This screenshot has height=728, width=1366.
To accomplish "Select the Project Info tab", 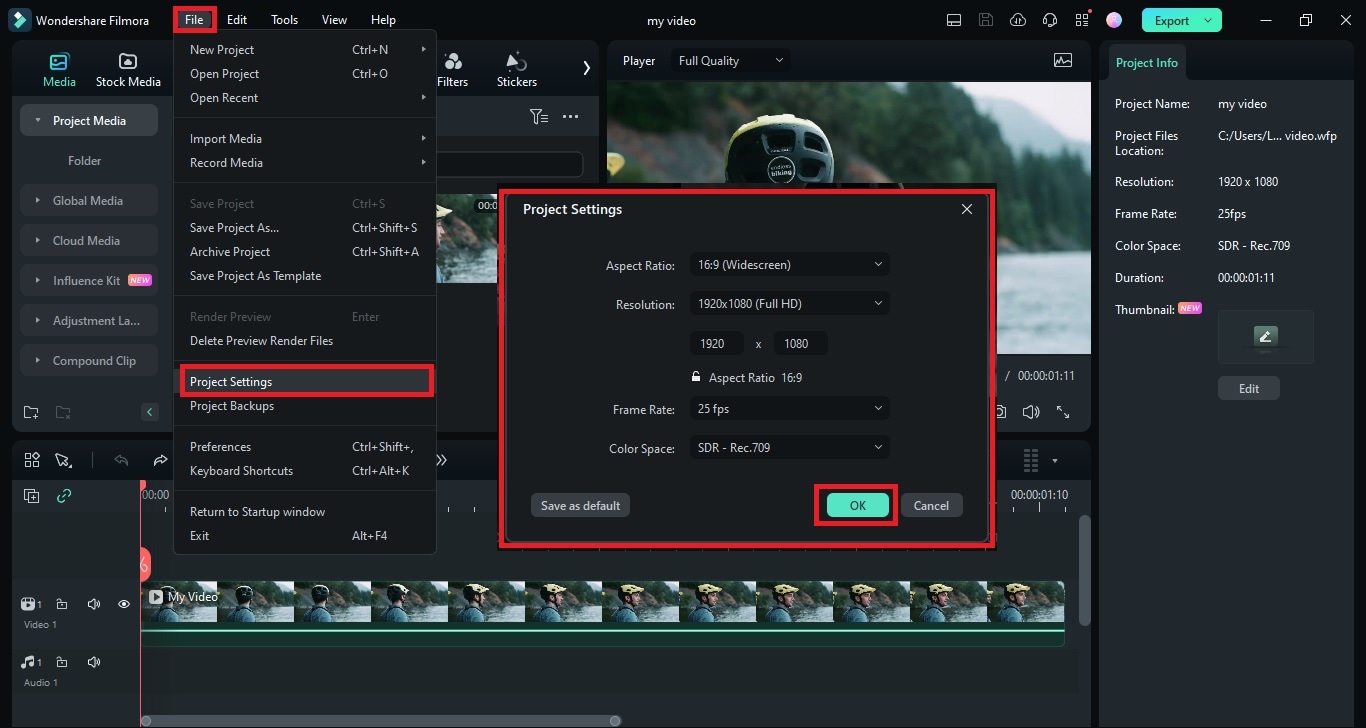I will (x=1146, y=63).
